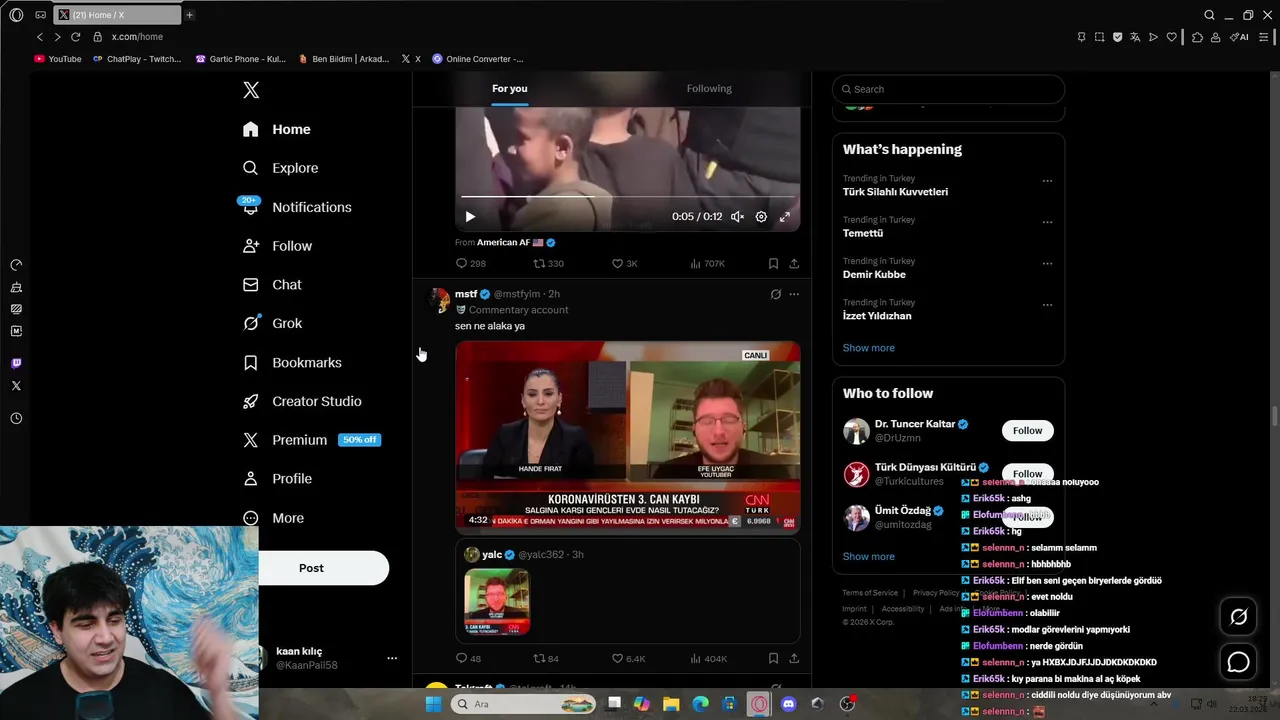The image size is (1280, 720).
Task: Open Home in the X sidebar
Action: click(x=277, y=129)
